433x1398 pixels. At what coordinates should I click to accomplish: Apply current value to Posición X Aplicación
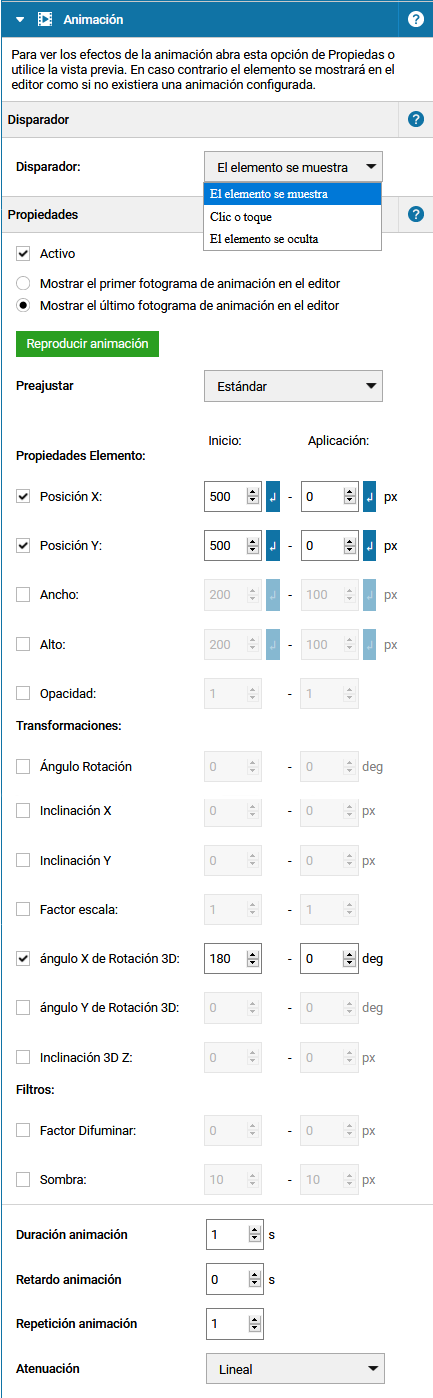coord(370,495)
